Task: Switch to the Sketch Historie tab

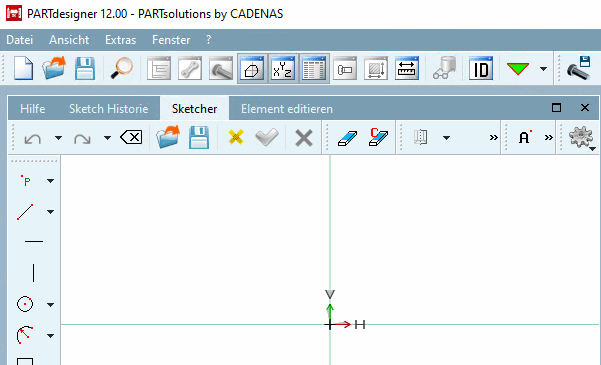Action: 108,109
